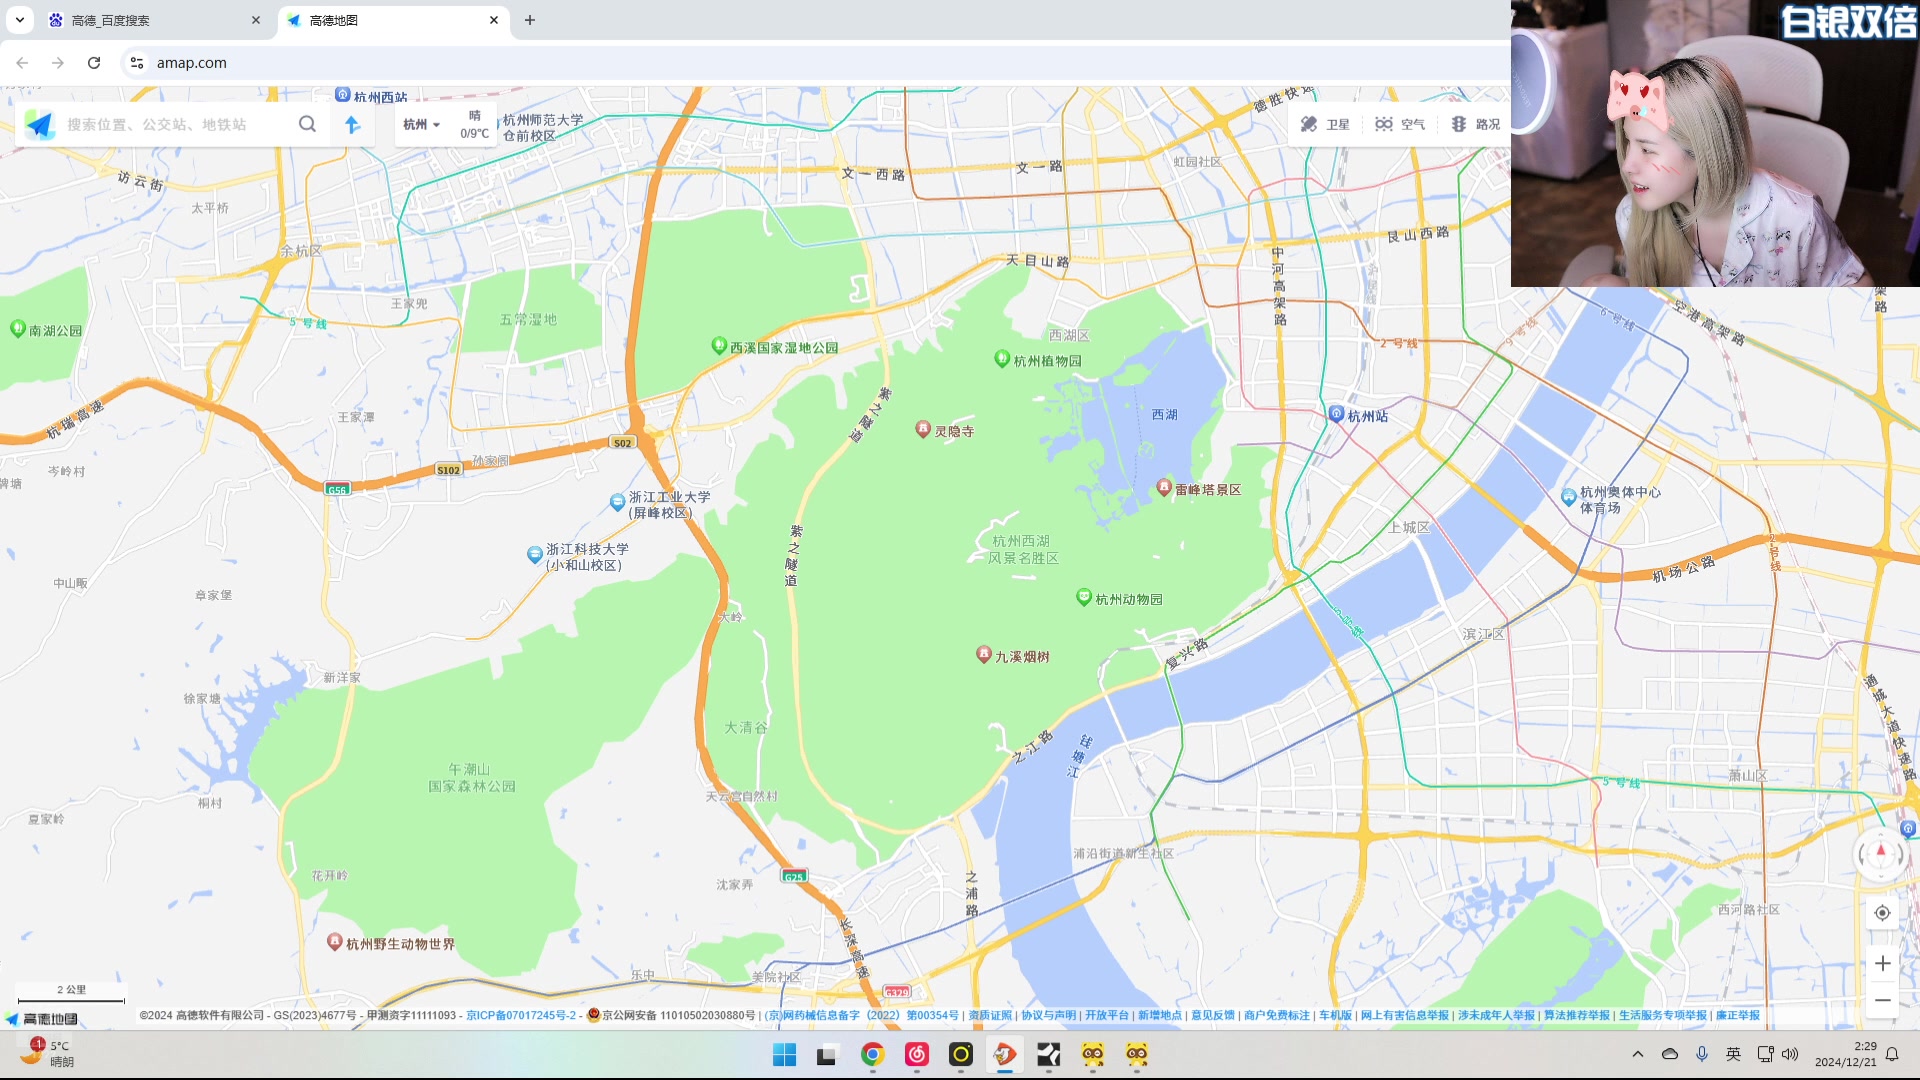Click the 西湖 lake label
This screenshot has width=1920, height=1080.
click(1164, 414)
